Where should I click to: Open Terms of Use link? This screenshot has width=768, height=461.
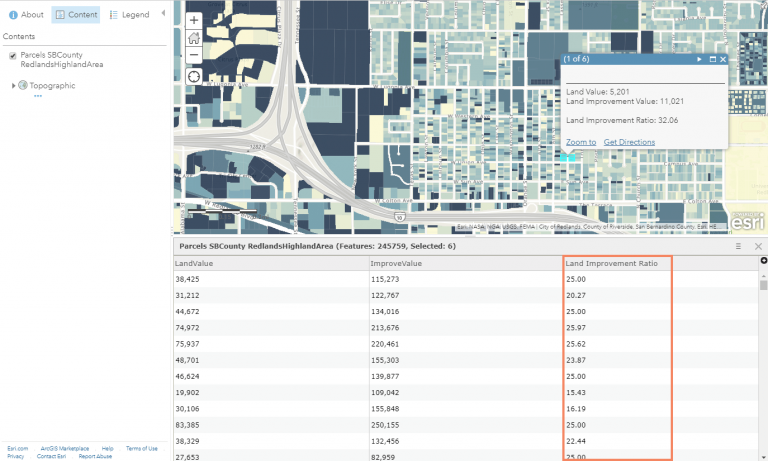(x=142, y=448)
